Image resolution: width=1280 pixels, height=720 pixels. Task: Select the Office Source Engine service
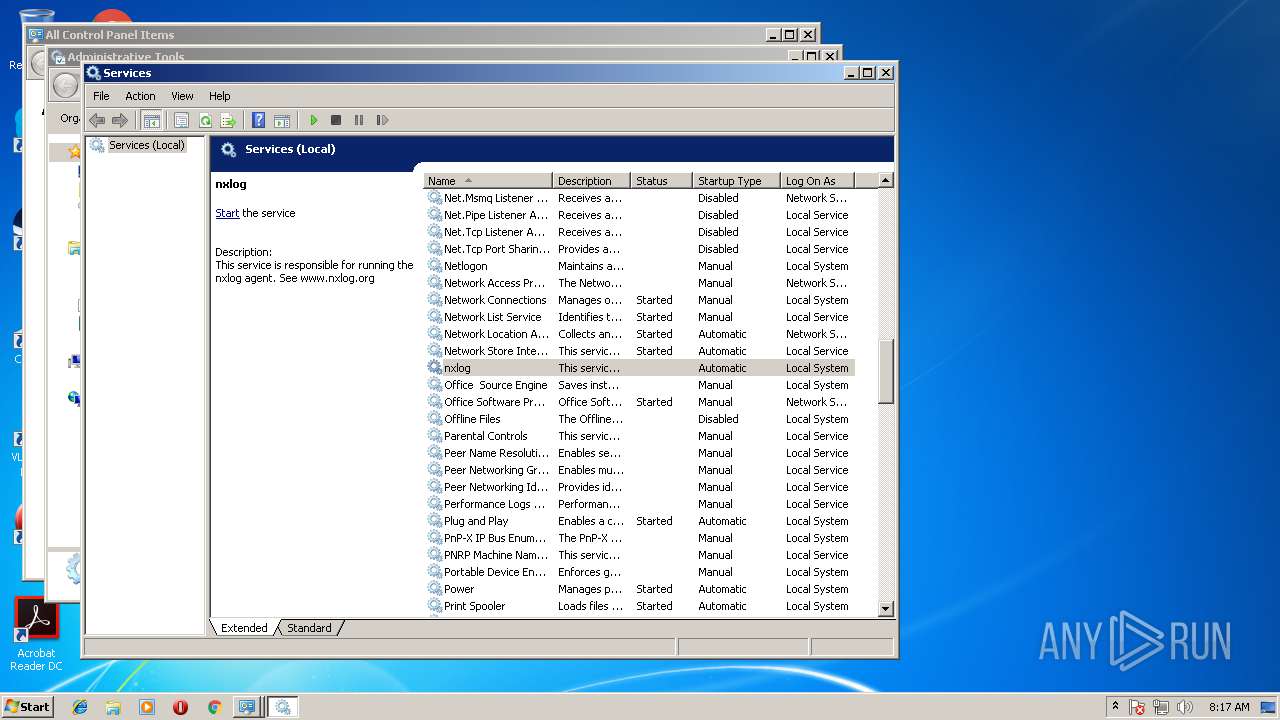640,385
